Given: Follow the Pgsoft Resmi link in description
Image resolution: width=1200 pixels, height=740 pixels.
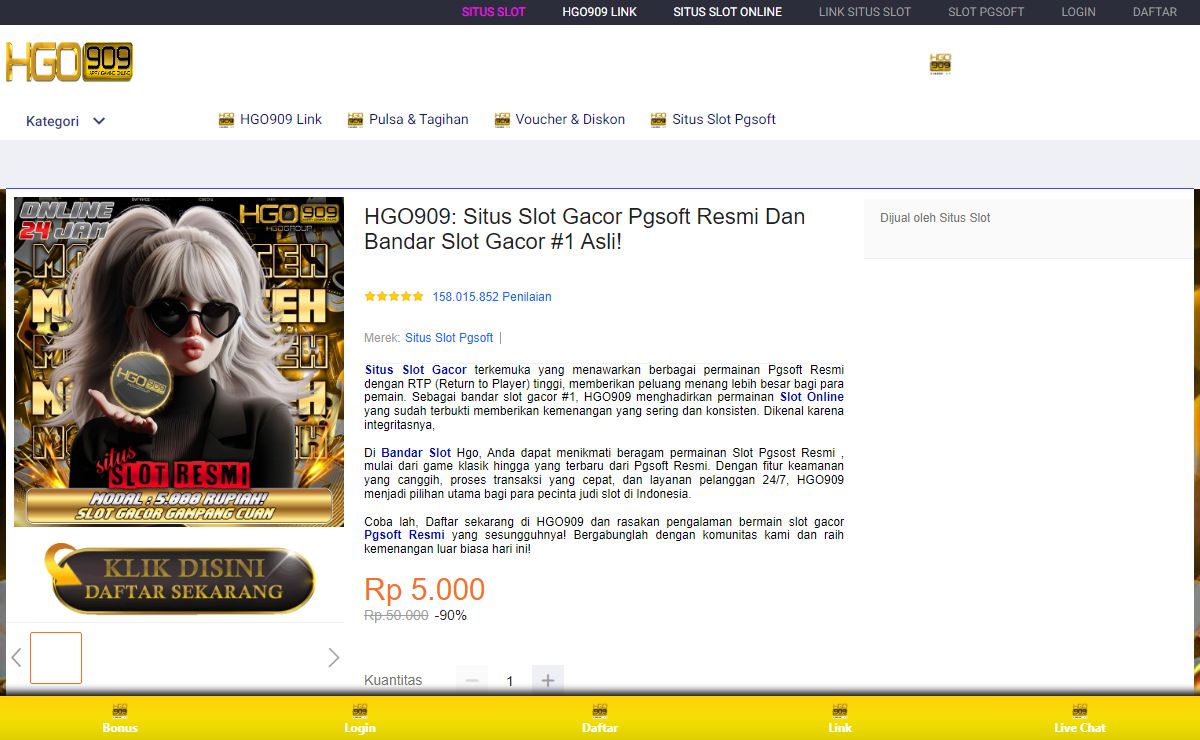Looking at the screenshot, I should (x=404, y=535).
